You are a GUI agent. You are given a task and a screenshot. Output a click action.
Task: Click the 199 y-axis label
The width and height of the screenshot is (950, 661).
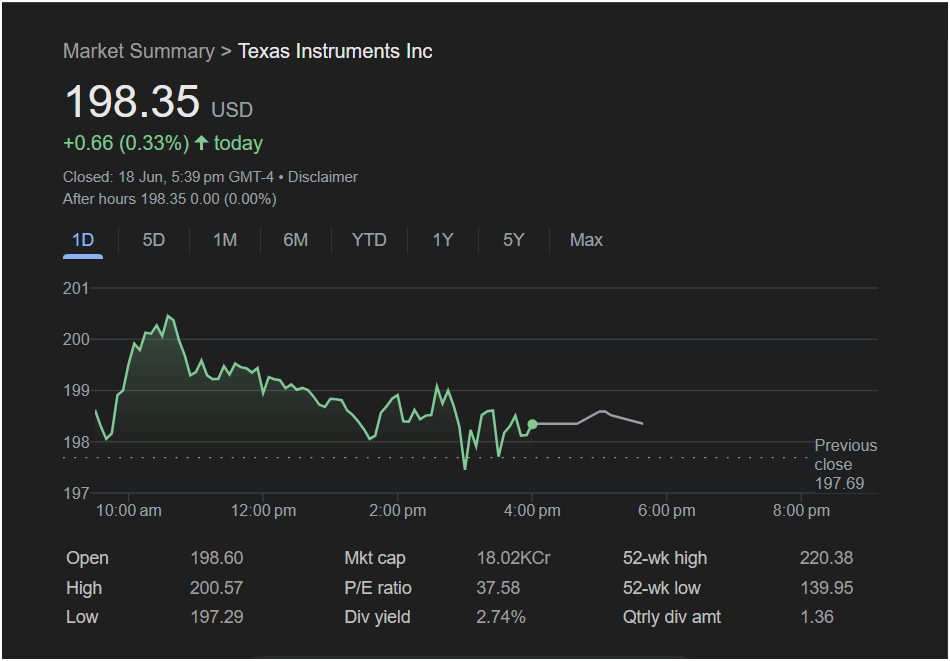[x=76, y=391]
